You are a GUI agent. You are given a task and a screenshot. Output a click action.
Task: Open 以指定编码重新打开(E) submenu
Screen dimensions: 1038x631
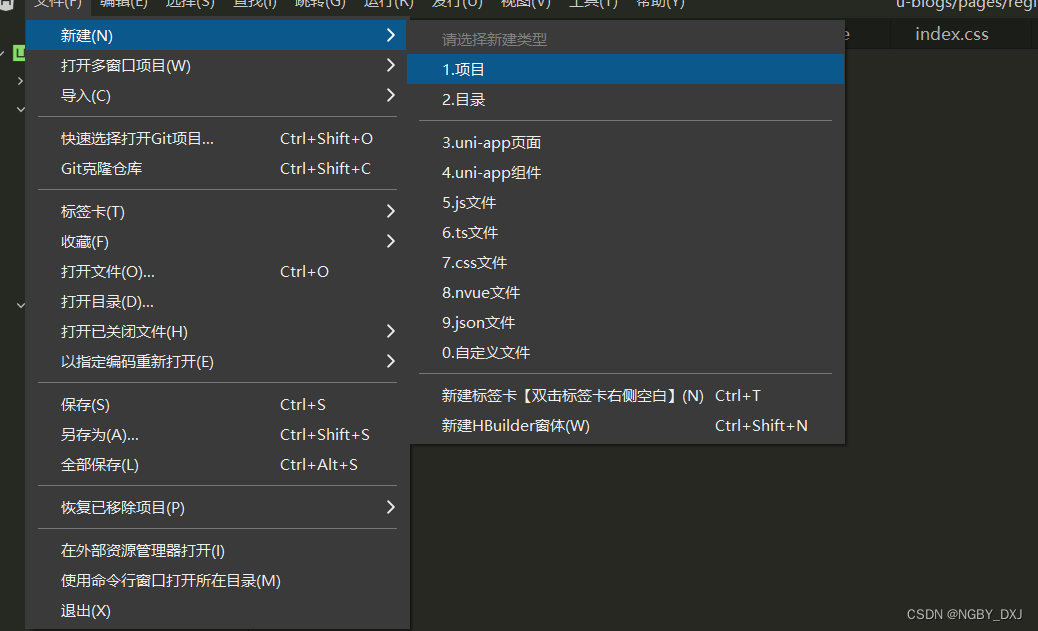216,362
